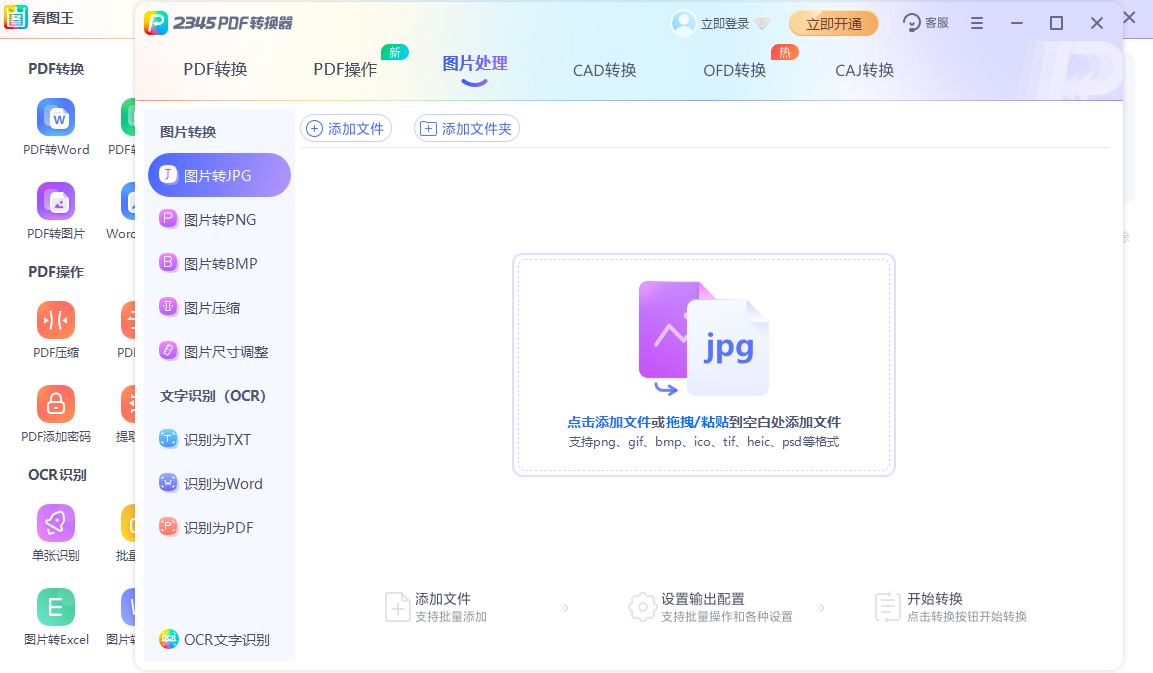Open the 图片转Excel tool

[56, 607]
